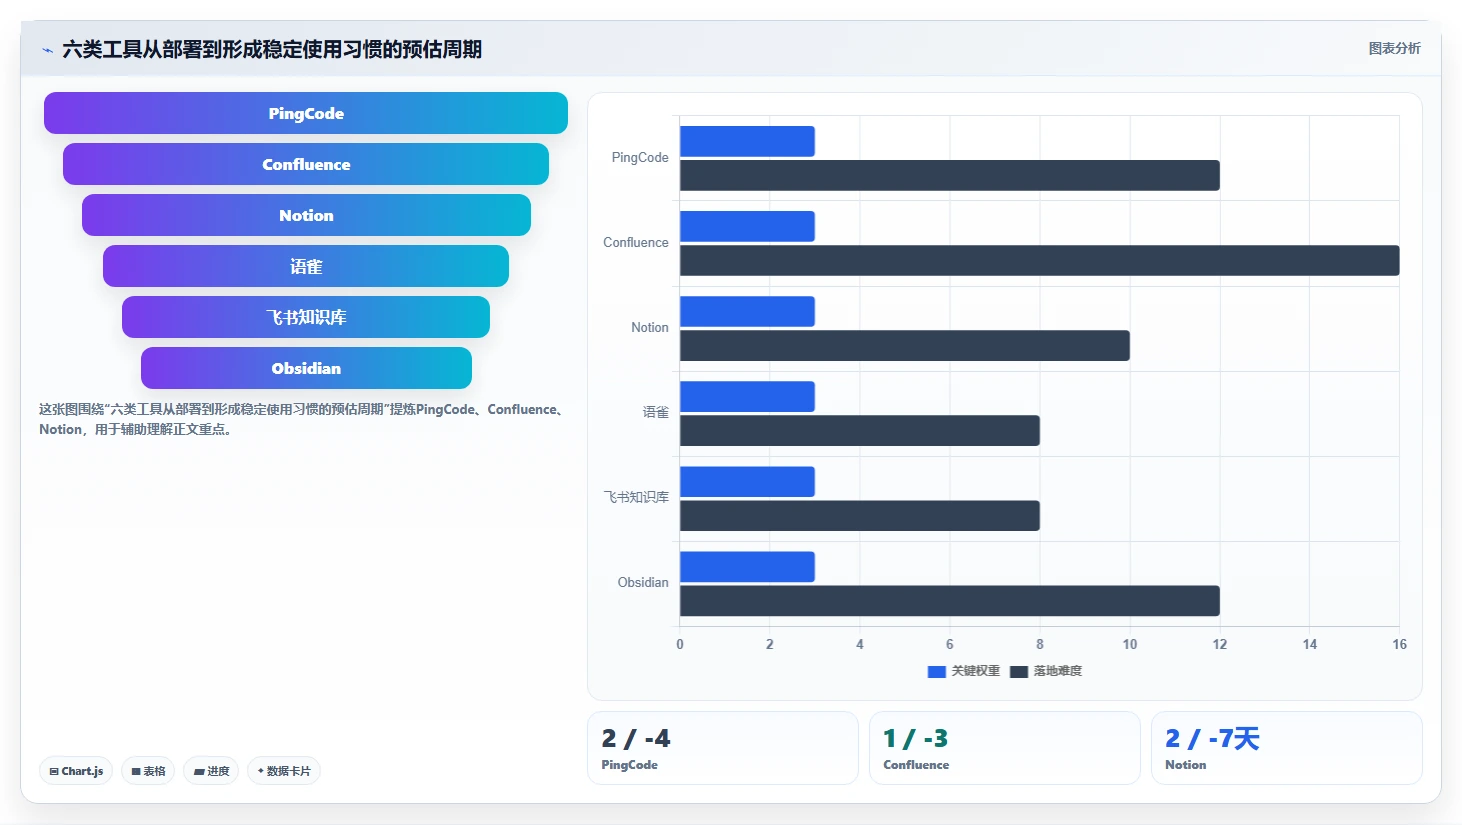Select the 飞书知识库 funnel bar
This screenshot has width=1462, height=825.
pos(306,317)
